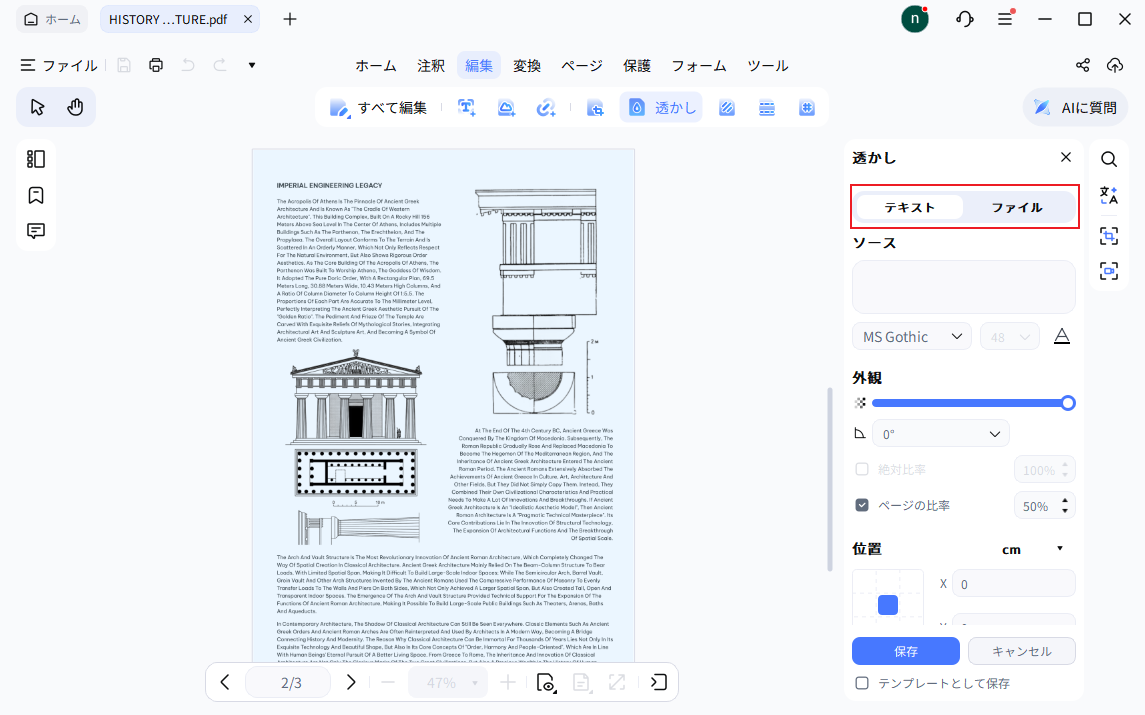Open the background tool icon
The height and width of the screenshot is (715, 1145).
point(727,107)
